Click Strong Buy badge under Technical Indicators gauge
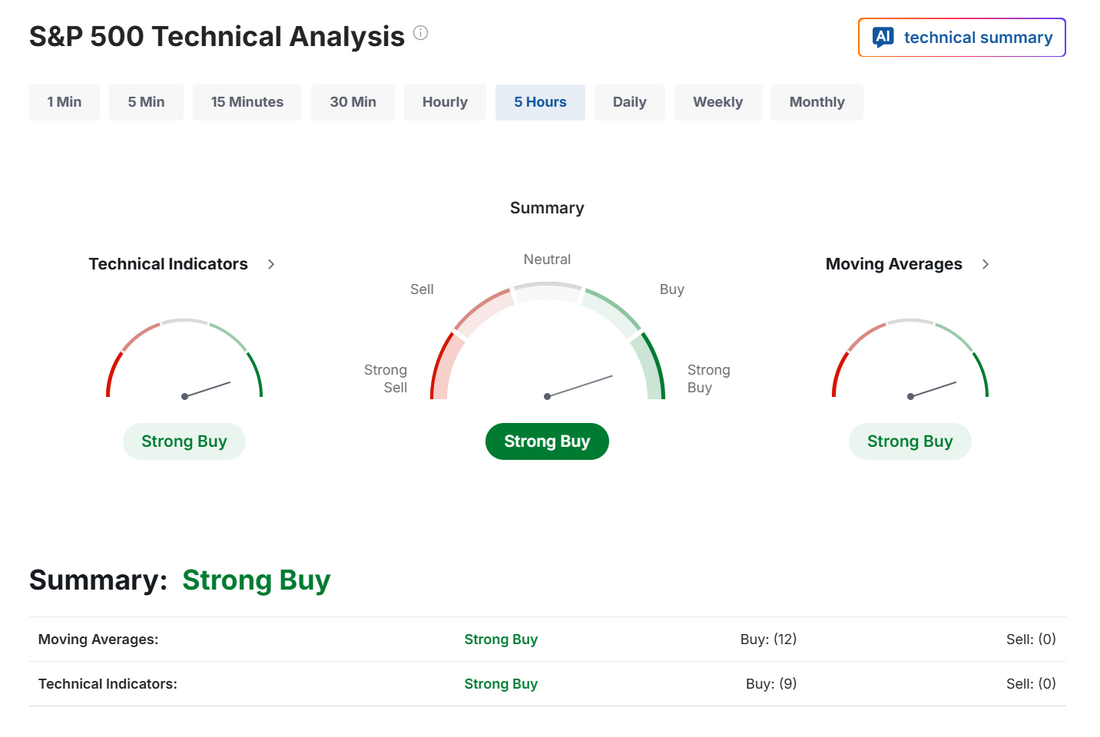 pyautogui.click(x=184, y=441)
